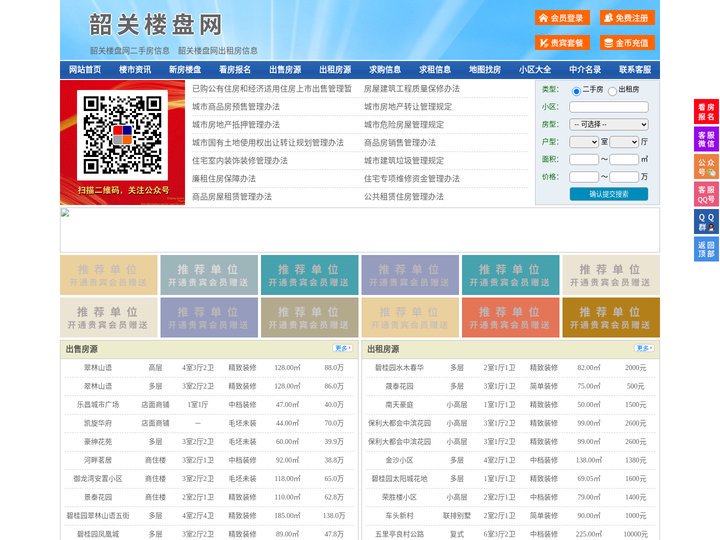The image size is (720, 540).
Task: Open the 出租房源 nav item
Action: pos(335,70)
